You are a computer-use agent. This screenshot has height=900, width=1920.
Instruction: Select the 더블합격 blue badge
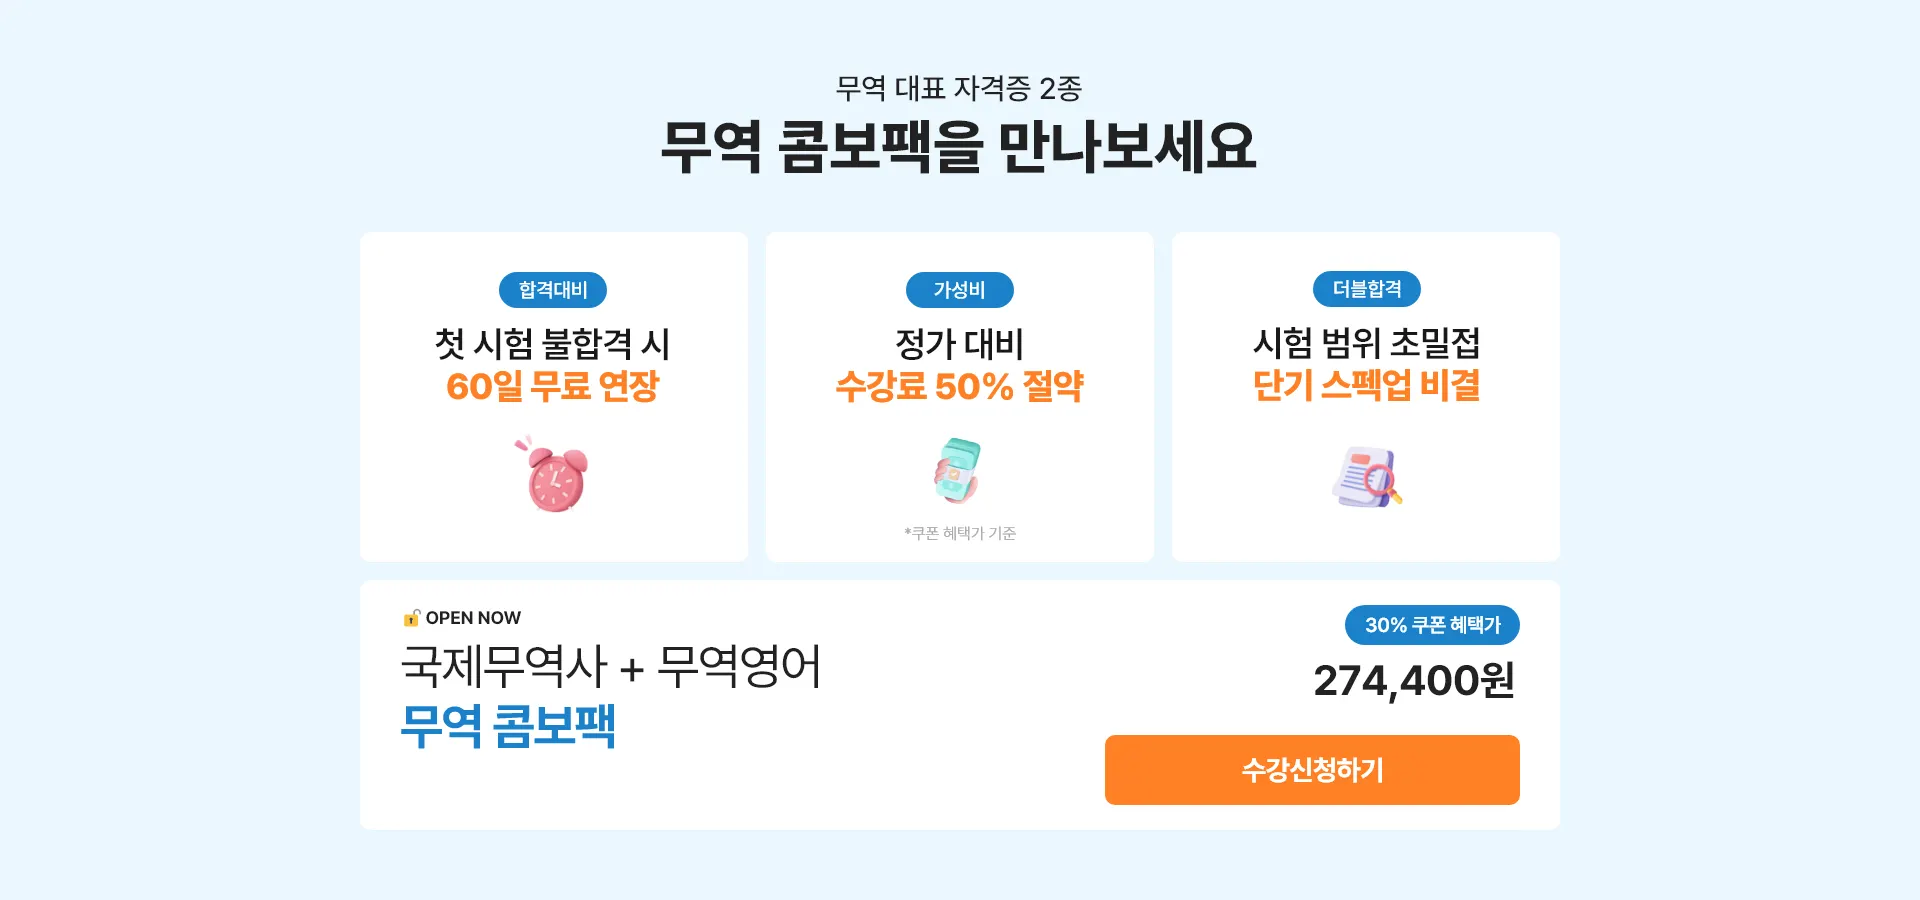(1367, 289)
